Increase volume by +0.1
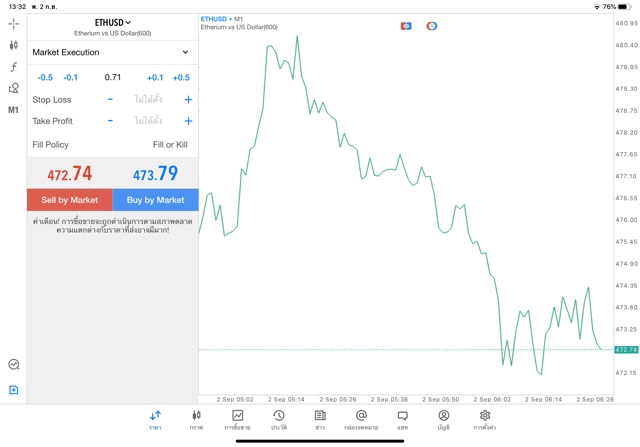This screenshot has width=640, height=447. [x=155, y=77]
